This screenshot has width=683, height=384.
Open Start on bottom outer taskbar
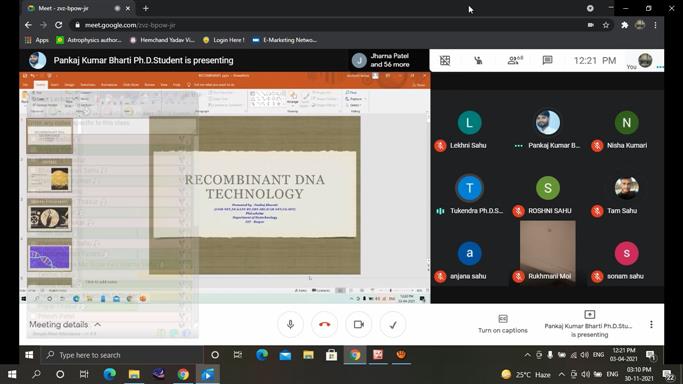12,374
